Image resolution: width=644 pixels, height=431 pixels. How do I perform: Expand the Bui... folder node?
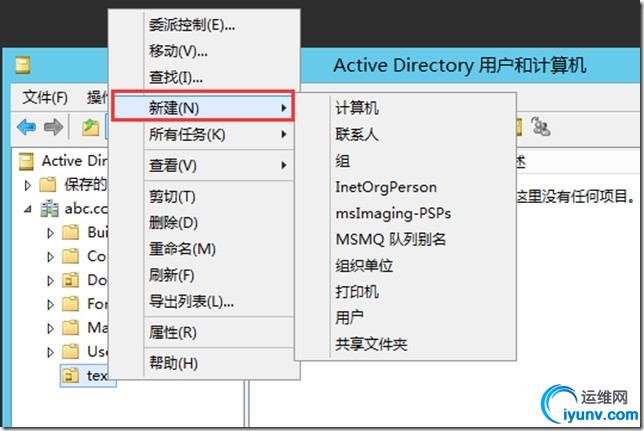click(50, 233)
